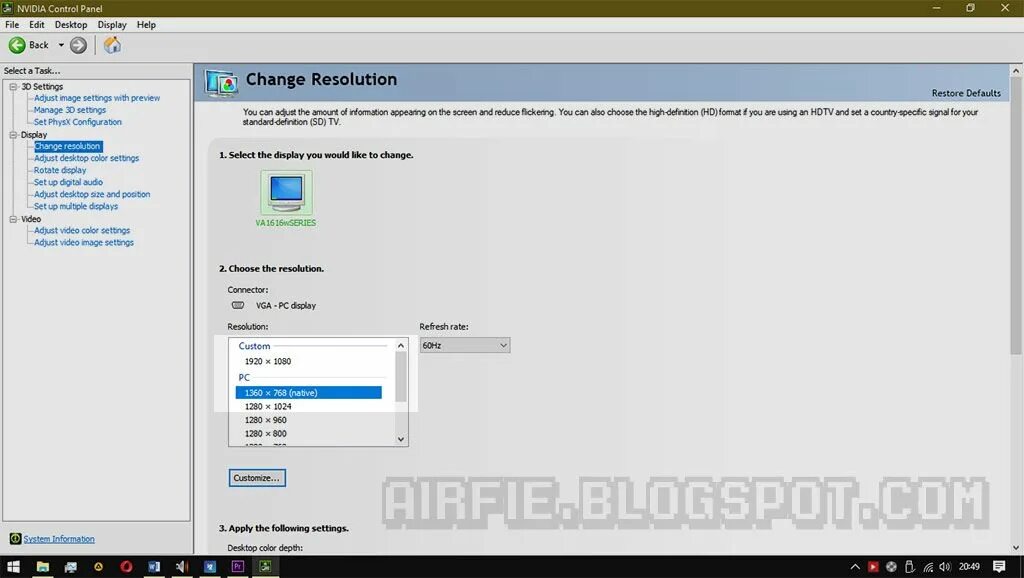Open Set PhysX Configuration
The height and width of the screenshot is (578, 1024).
(78, 122)
